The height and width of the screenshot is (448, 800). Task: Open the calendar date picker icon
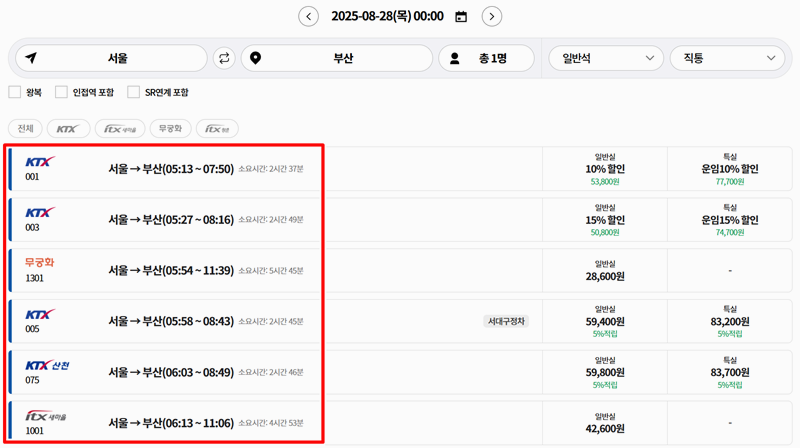pyautogui.click(x=461, y=16)
